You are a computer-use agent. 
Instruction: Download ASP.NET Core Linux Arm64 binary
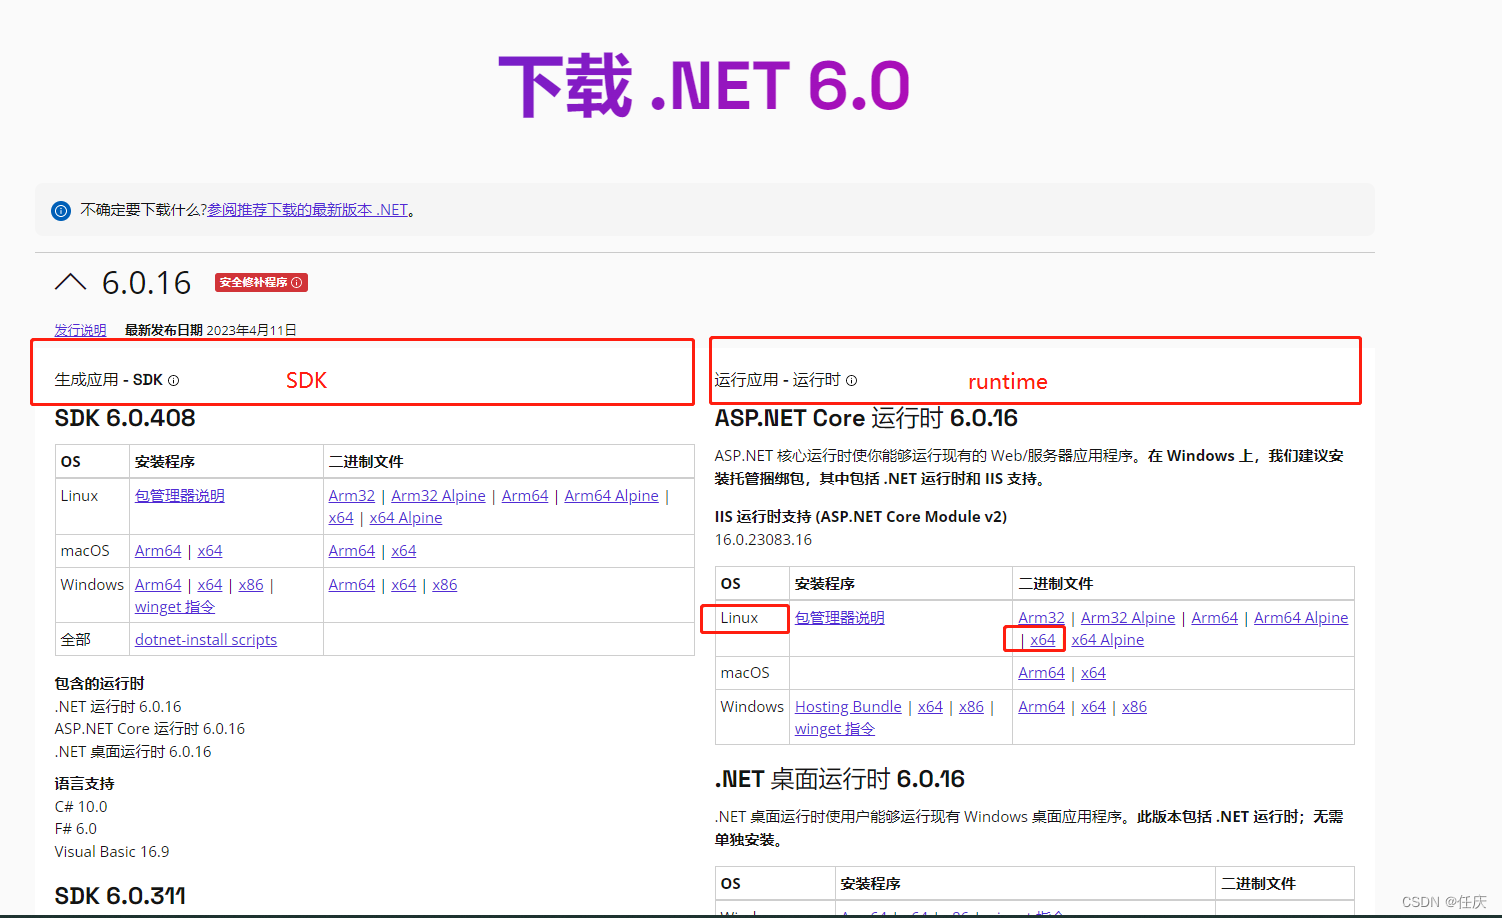coord(1215,618)
